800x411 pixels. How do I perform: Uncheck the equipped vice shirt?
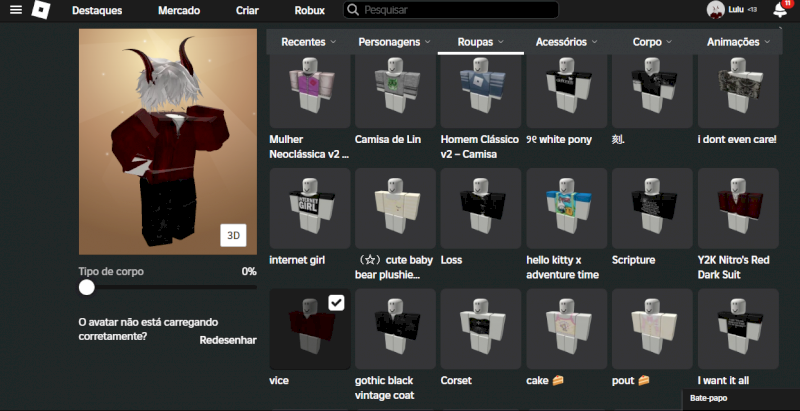[336, 303]
